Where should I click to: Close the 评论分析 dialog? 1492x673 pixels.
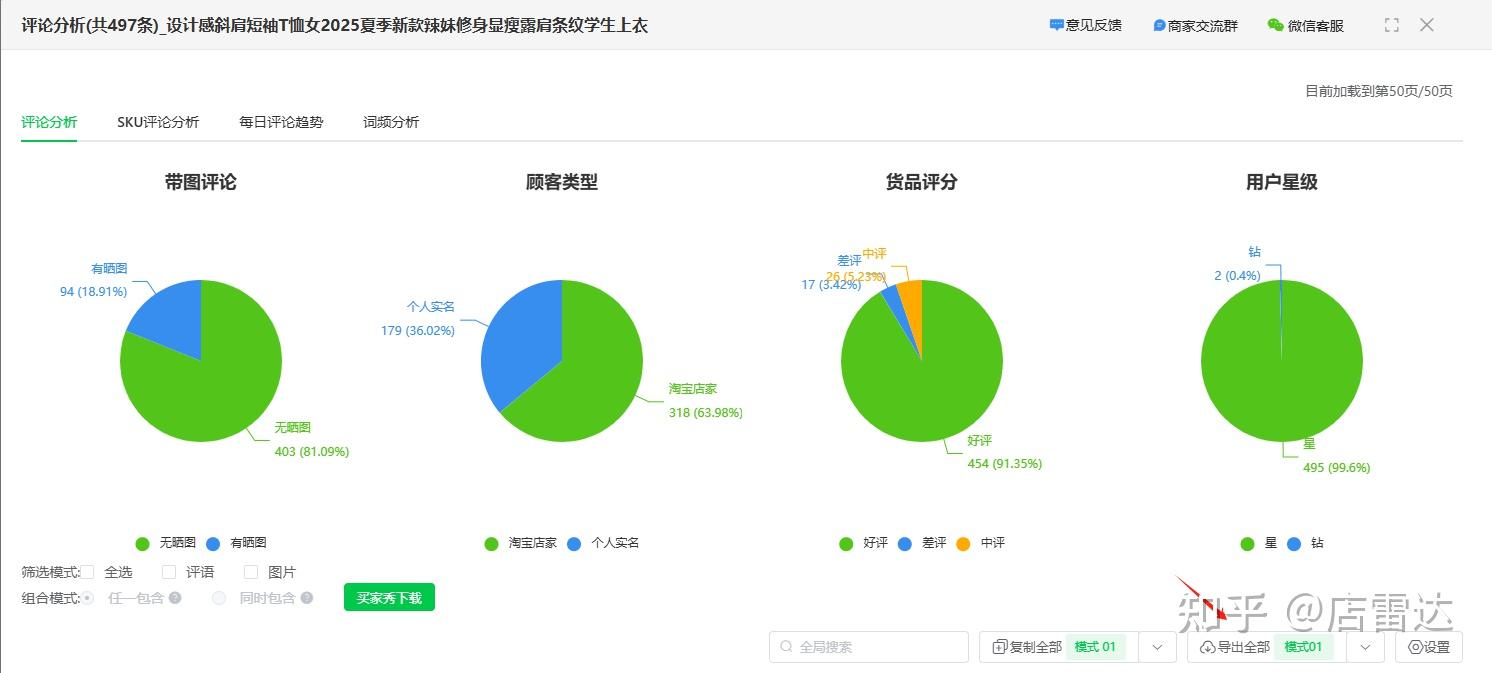point(1427,25)
